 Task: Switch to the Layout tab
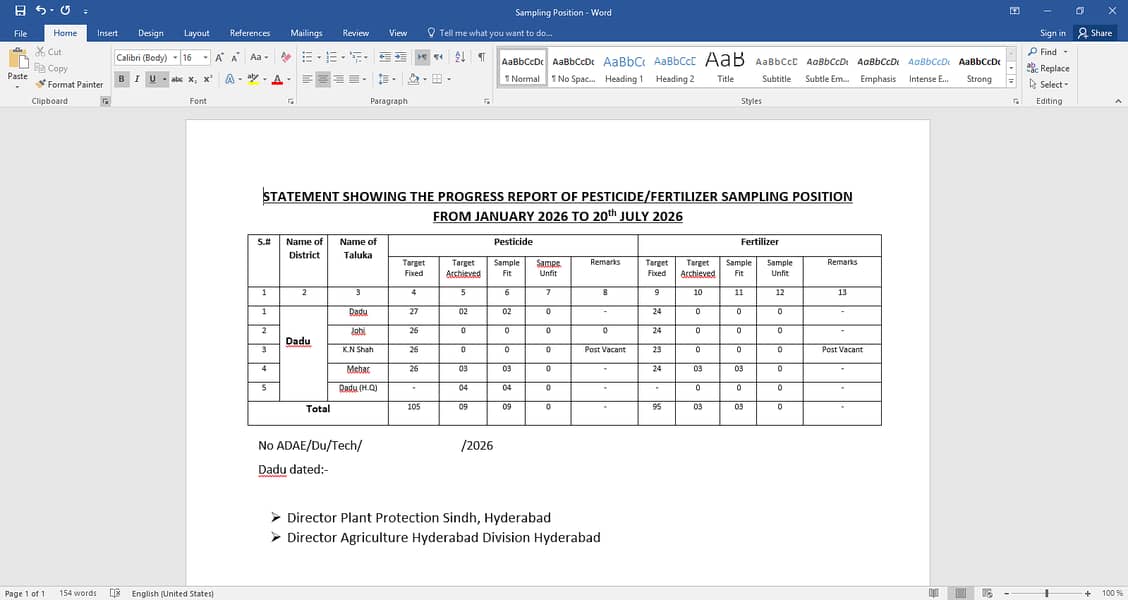196,33
